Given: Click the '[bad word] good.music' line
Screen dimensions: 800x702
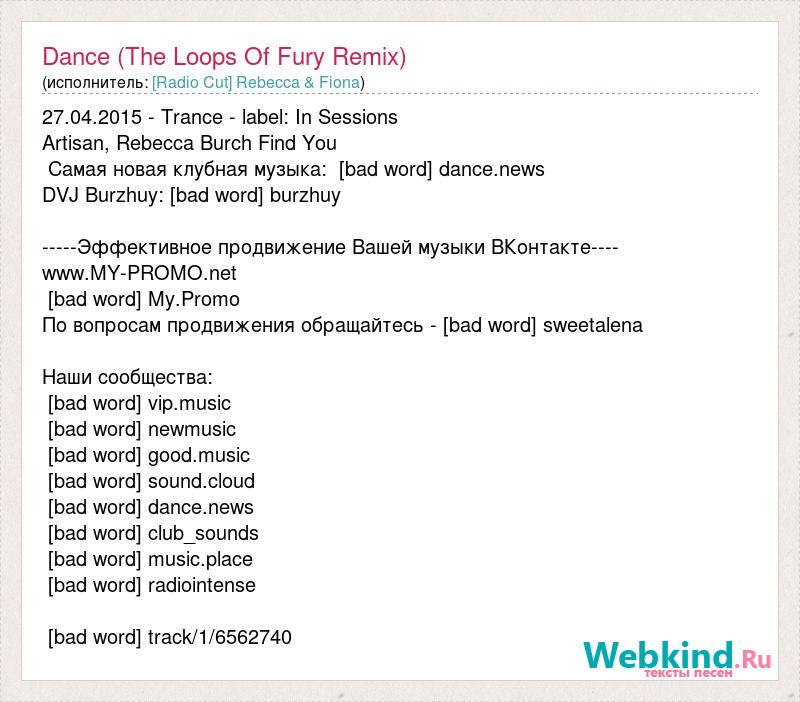Looking at the screenshot, I should coord(149,456).
